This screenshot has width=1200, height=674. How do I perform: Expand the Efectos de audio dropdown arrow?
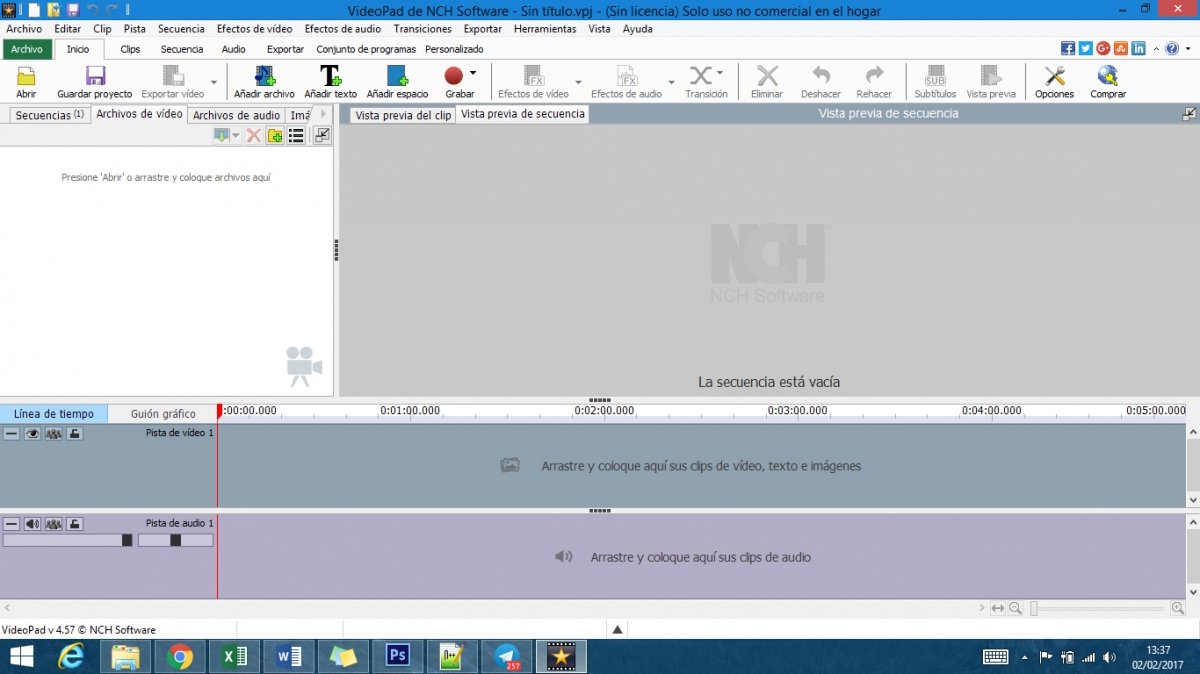pos(671,83)
